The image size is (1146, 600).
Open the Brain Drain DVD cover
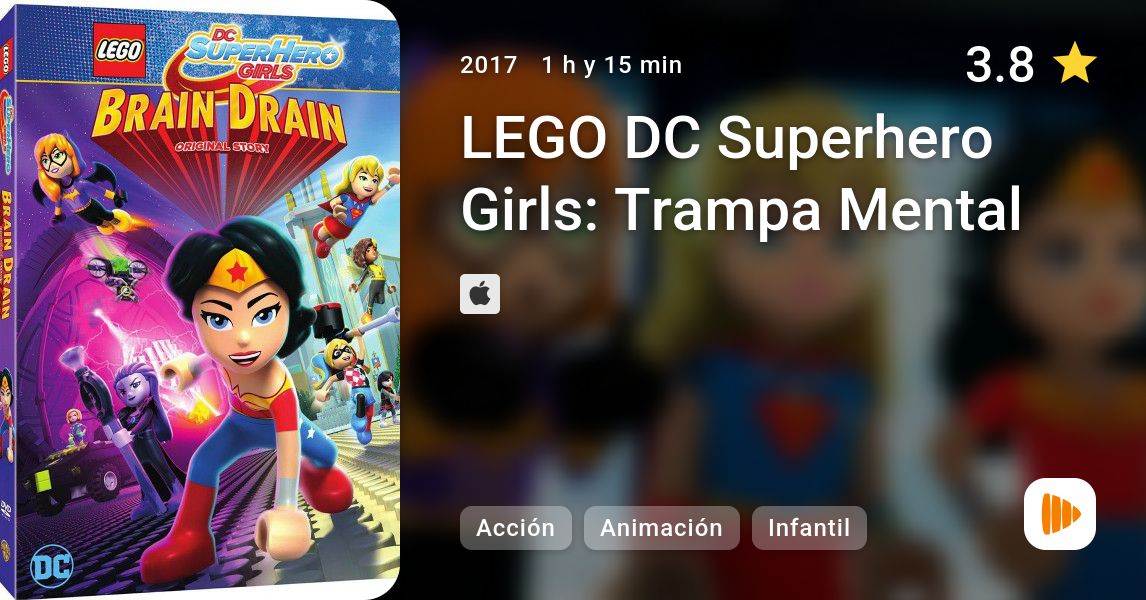point(200,300)
